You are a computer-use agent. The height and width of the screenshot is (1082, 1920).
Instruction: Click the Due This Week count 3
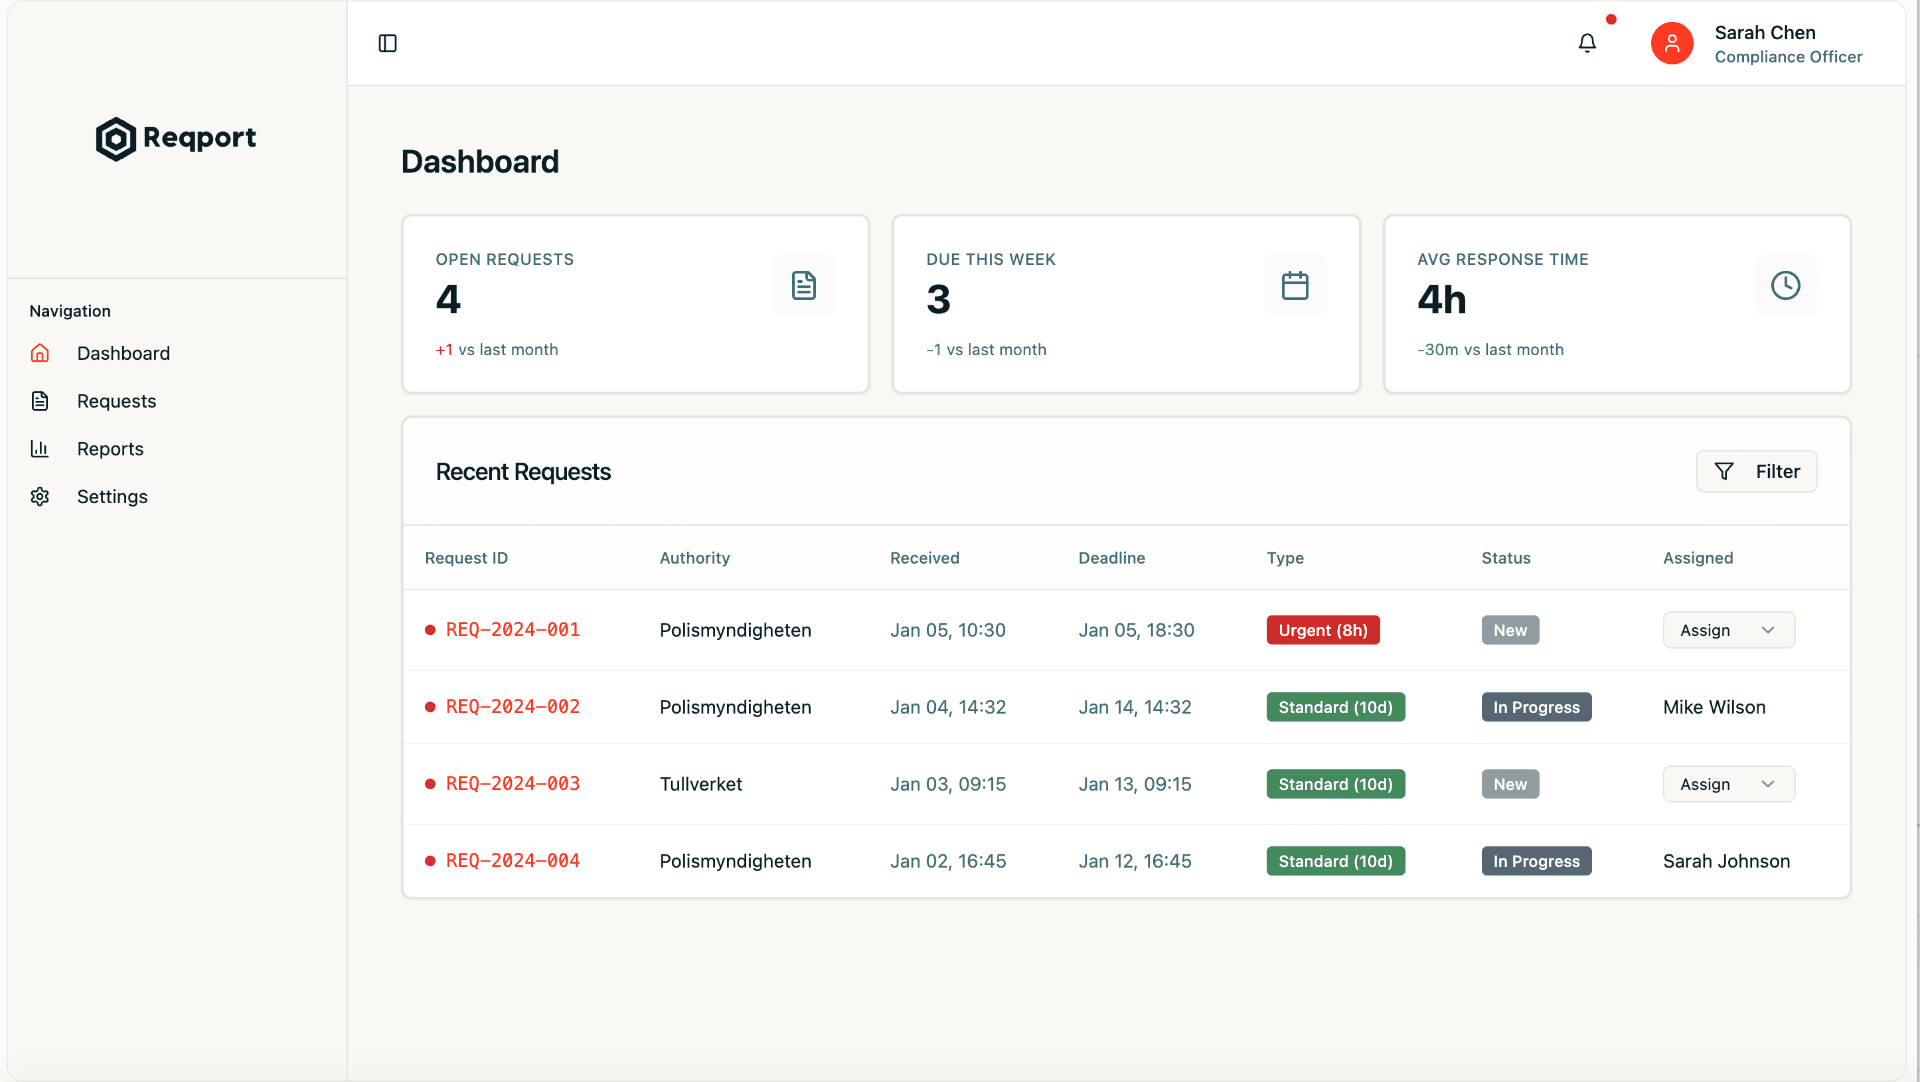click(x=938, y=299)
